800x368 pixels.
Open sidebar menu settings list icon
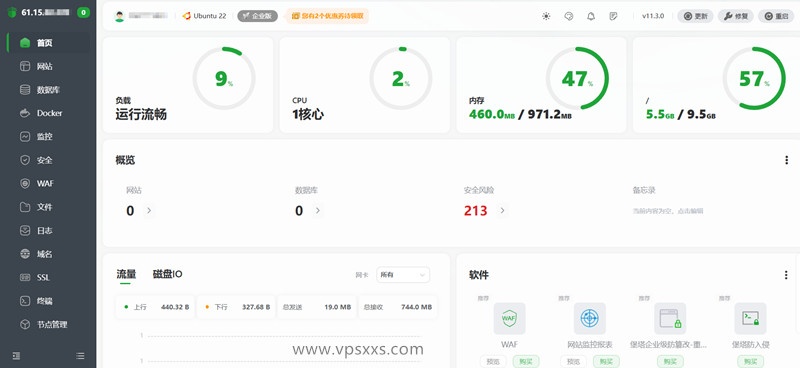point(80,356)
